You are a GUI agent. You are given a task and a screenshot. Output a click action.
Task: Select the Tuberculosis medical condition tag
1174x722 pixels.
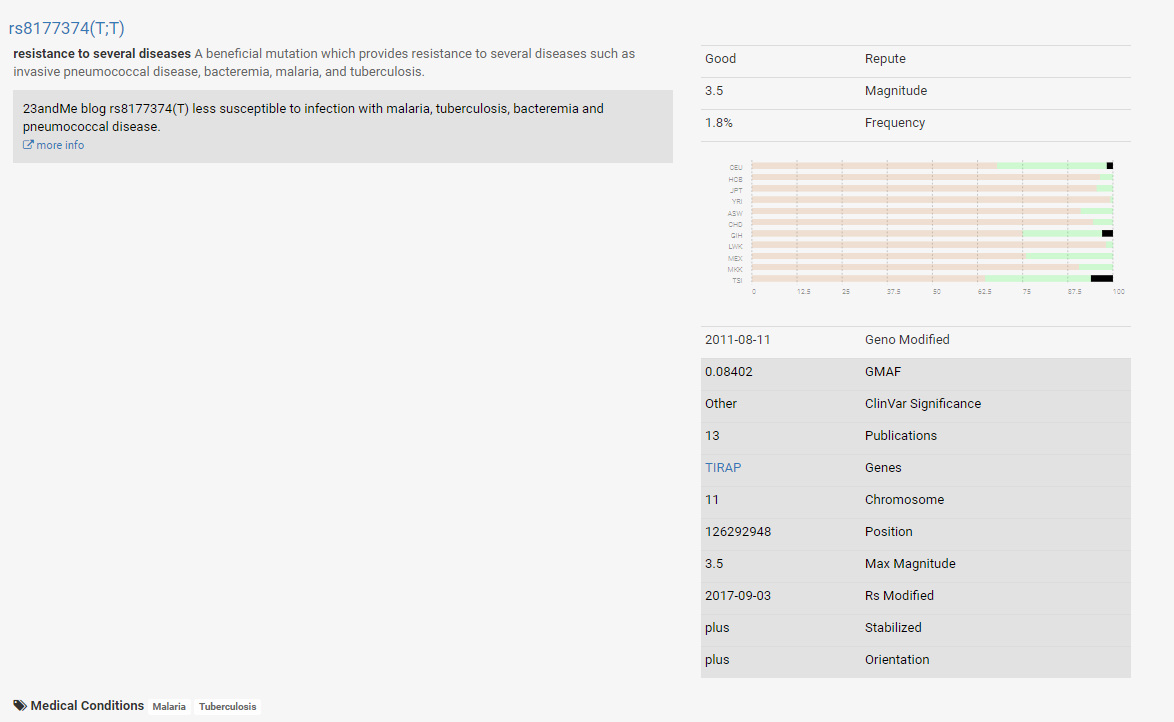point(228,706)
